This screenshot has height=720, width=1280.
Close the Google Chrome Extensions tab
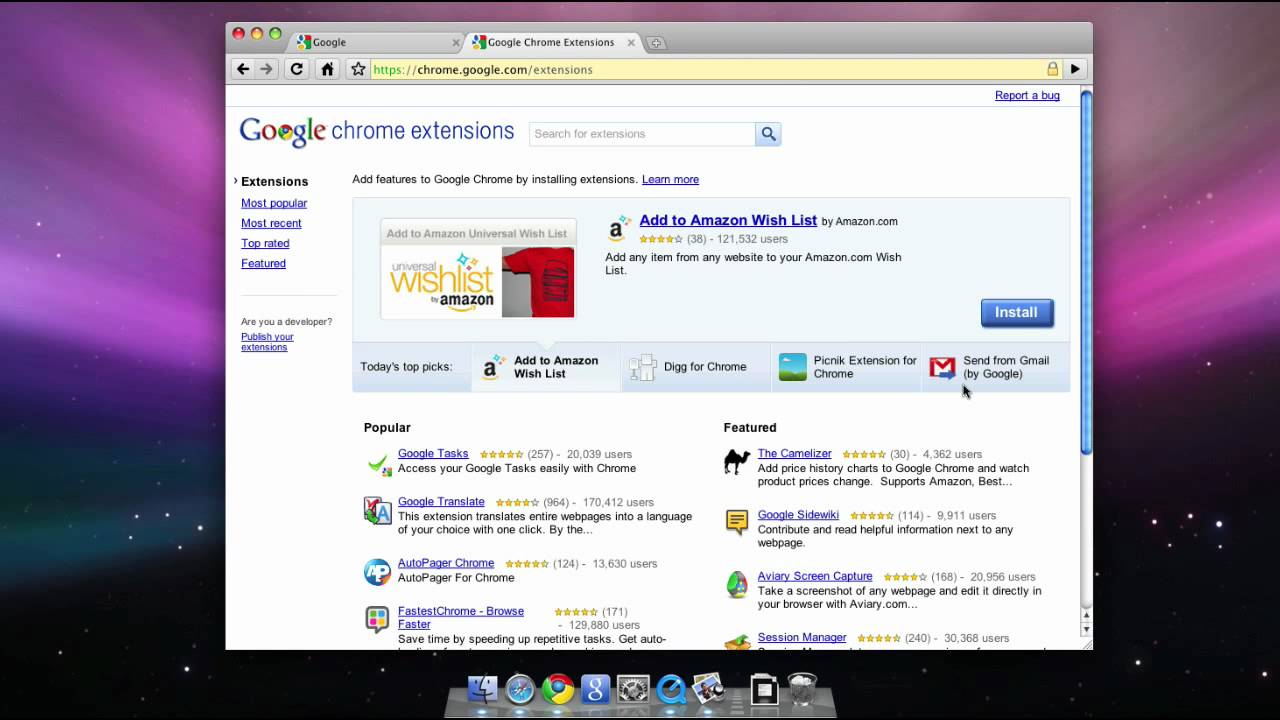coord(631,43)
